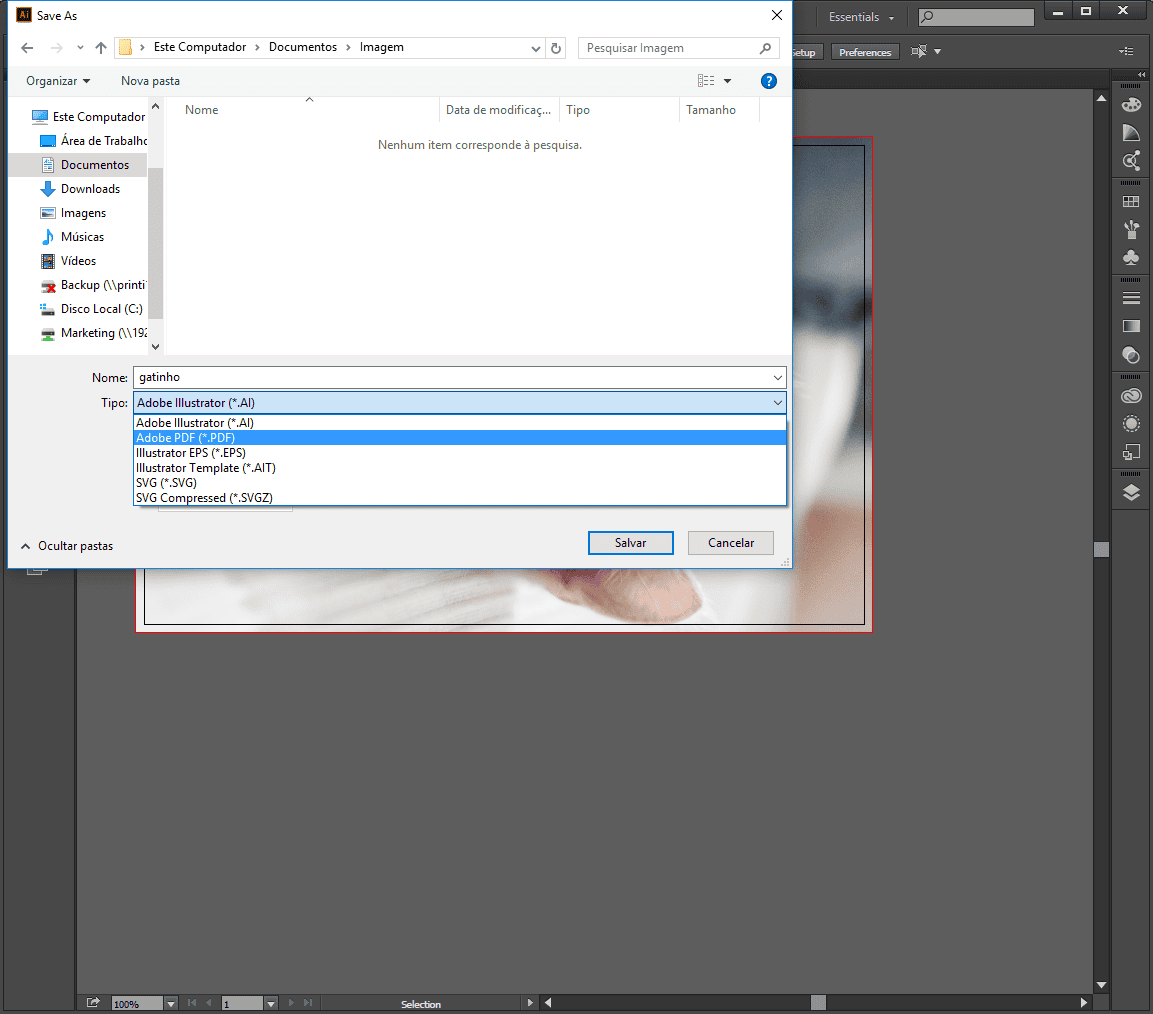Expand the collapsed panel dock arrows
This screenshot has height=1014, width=1153.
pyautogui.click(x=1141, y=74)
